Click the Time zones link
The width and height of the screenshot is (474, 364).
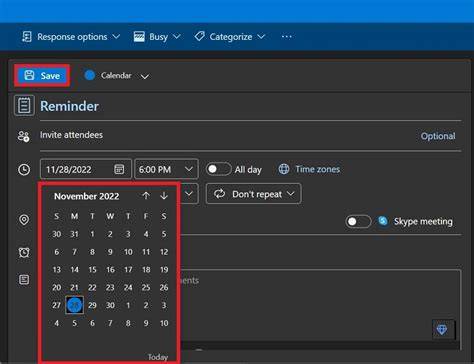coord(317,169)
